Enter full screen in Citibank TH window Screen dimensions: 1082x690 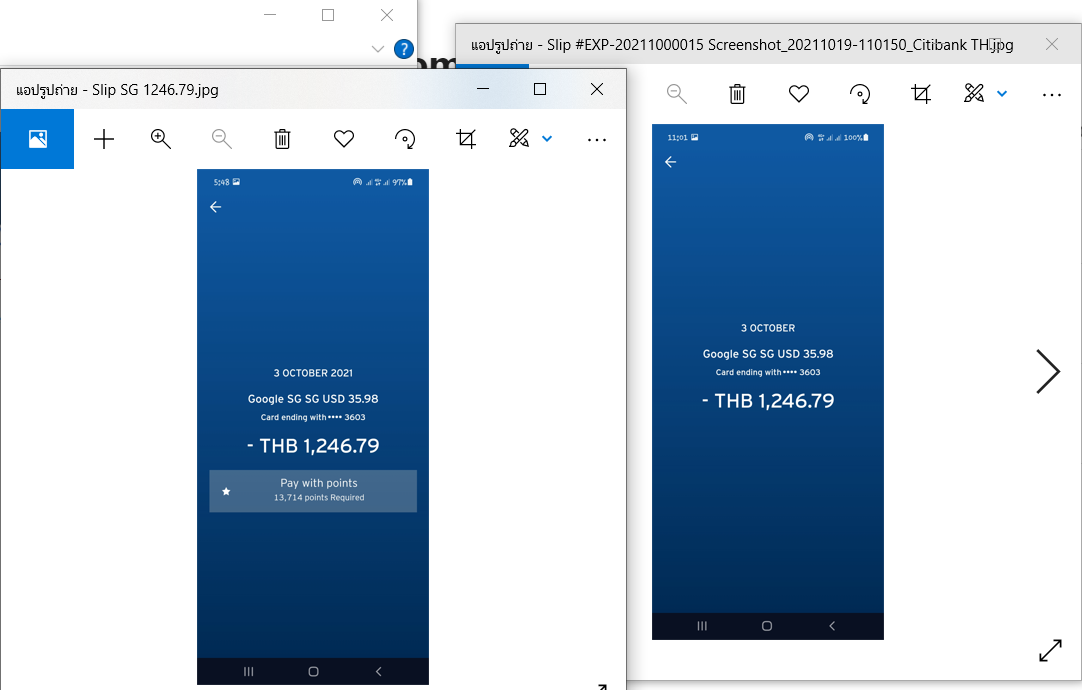(x=1050, y=650)
